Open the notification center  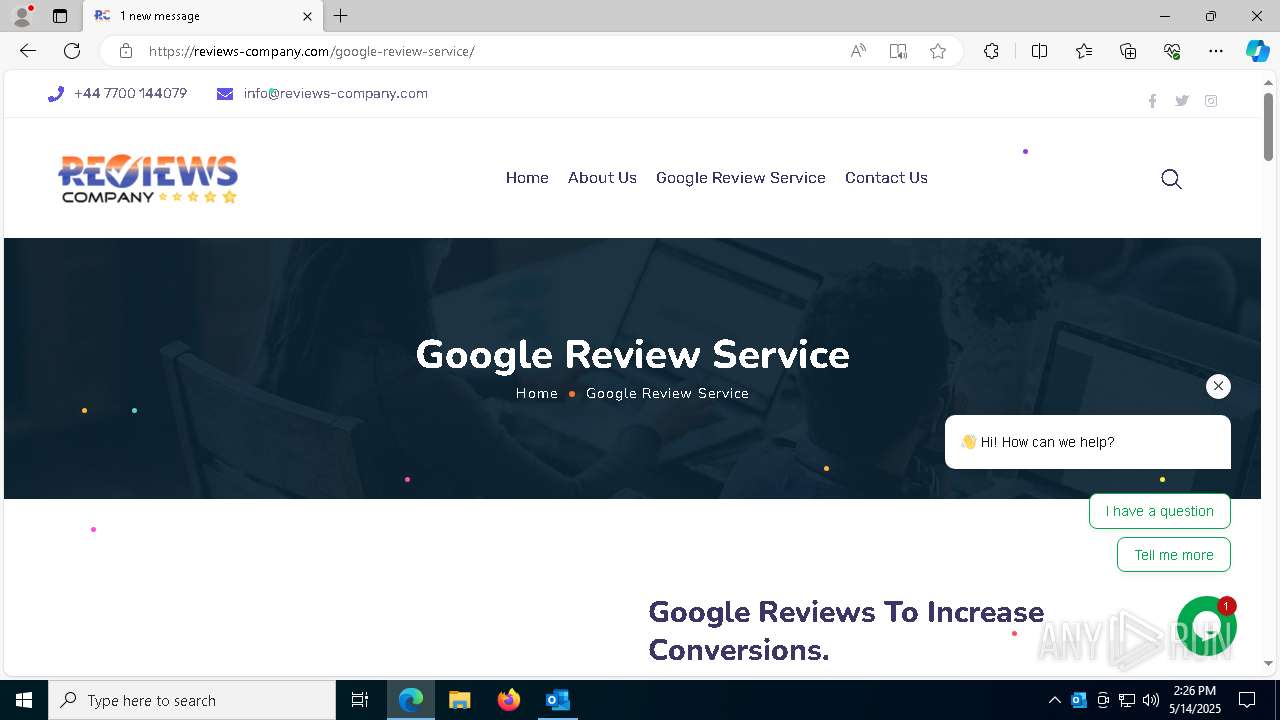coord(1247,700)
